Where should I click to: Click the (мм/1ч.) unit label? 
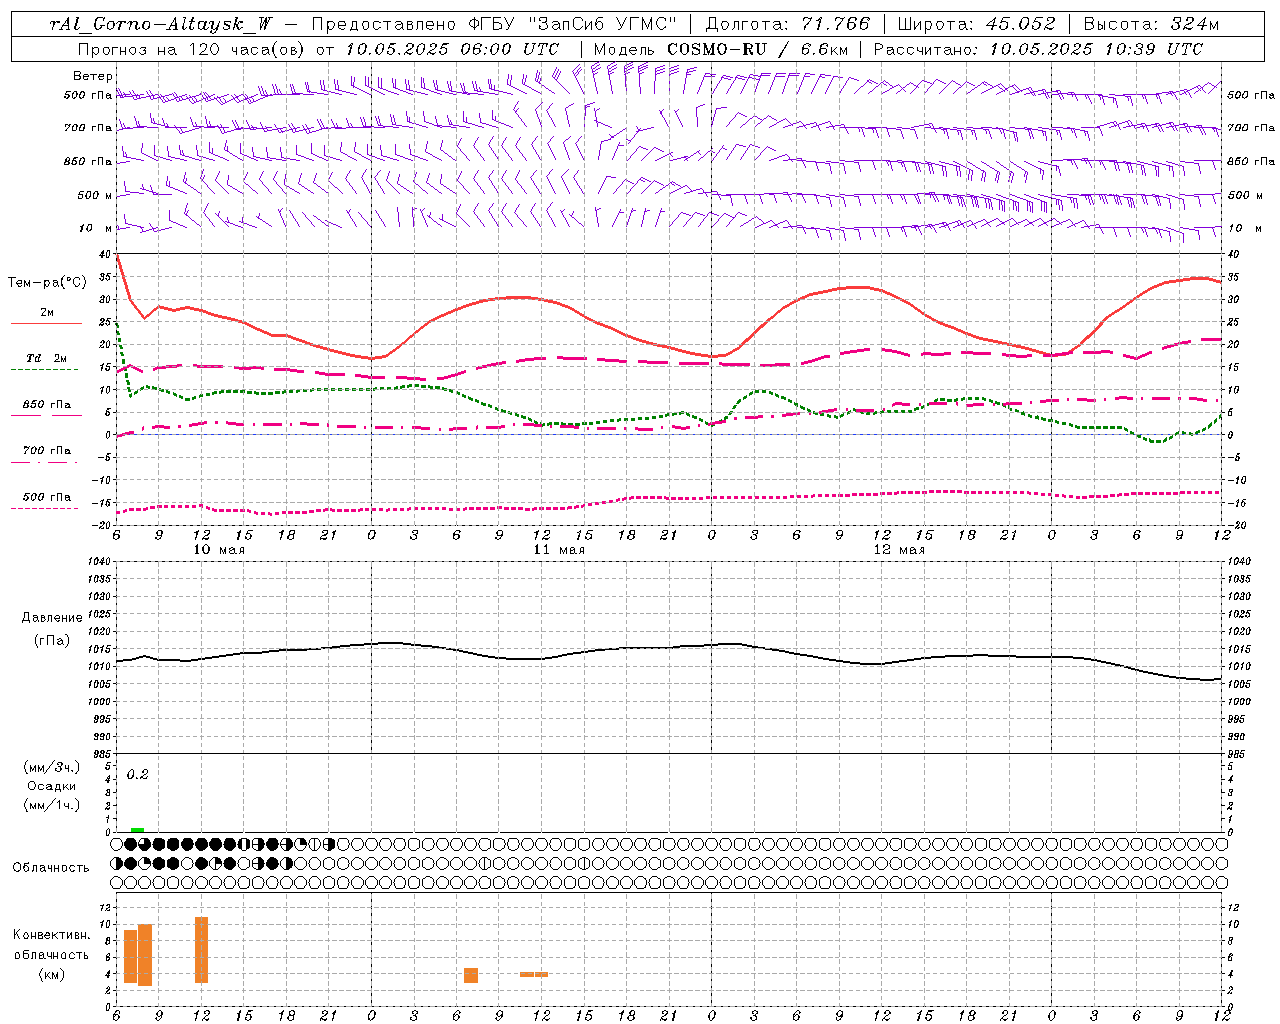point(52,805)
